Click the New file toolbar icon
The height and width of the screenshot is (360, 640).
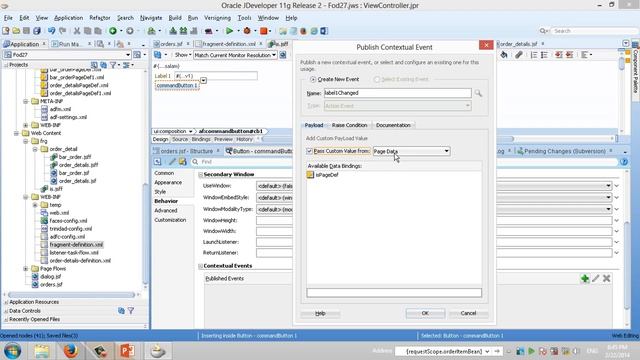pos(6,31)
